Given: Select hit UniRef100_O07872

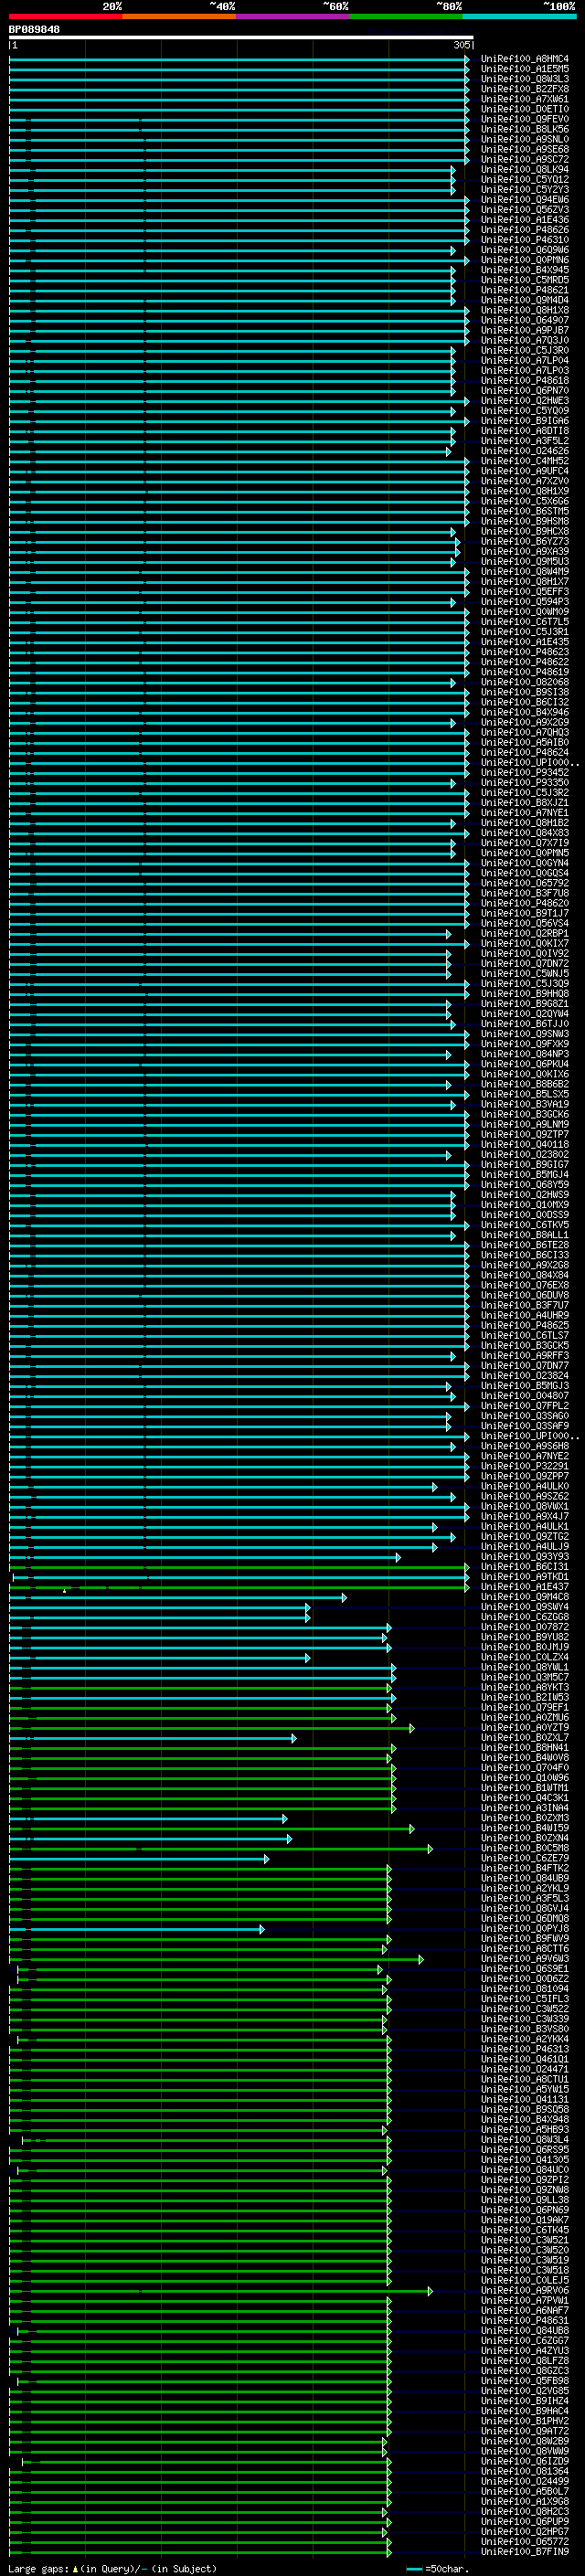Looking at the screenshot, I should (524, 1627).
